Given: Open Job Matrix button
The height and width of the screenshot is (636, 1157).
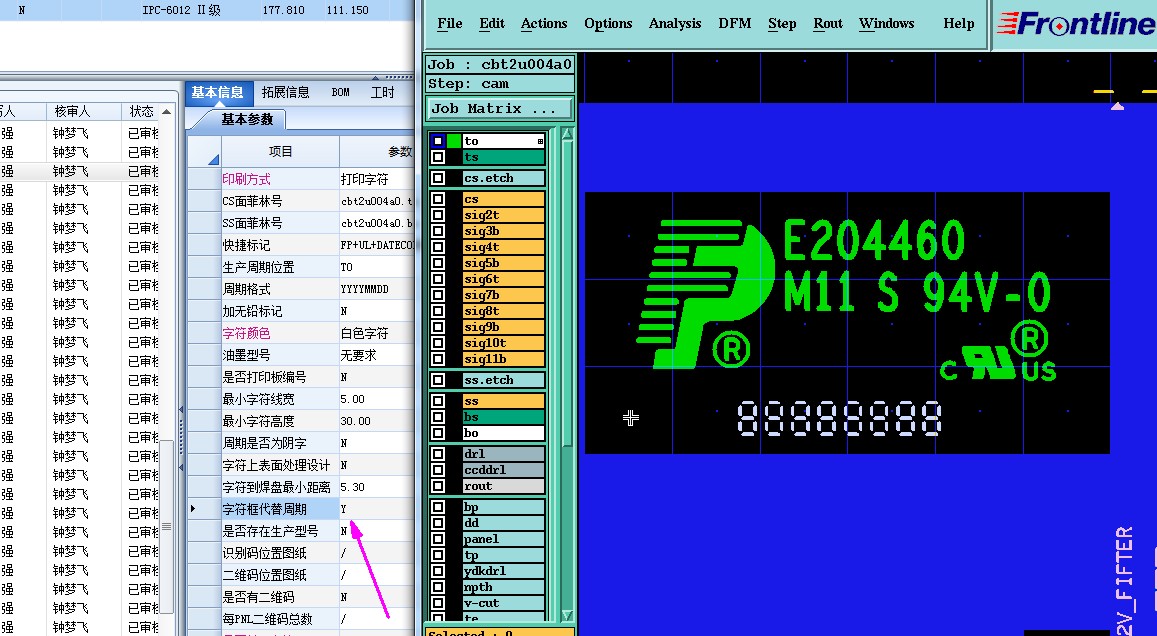Looking at the screenshot, I should click(500, 108).
